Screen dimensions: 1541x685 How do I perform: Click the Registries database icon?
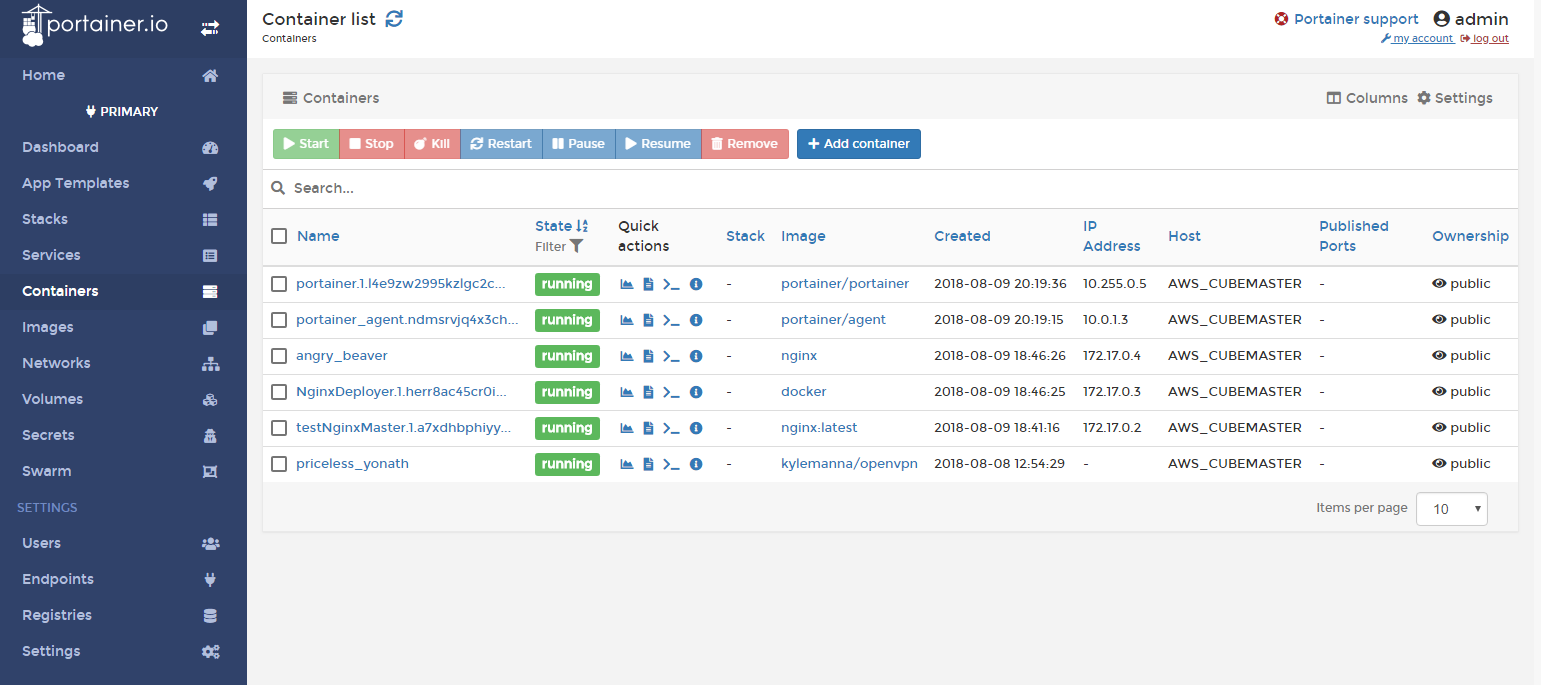(210, 615)
